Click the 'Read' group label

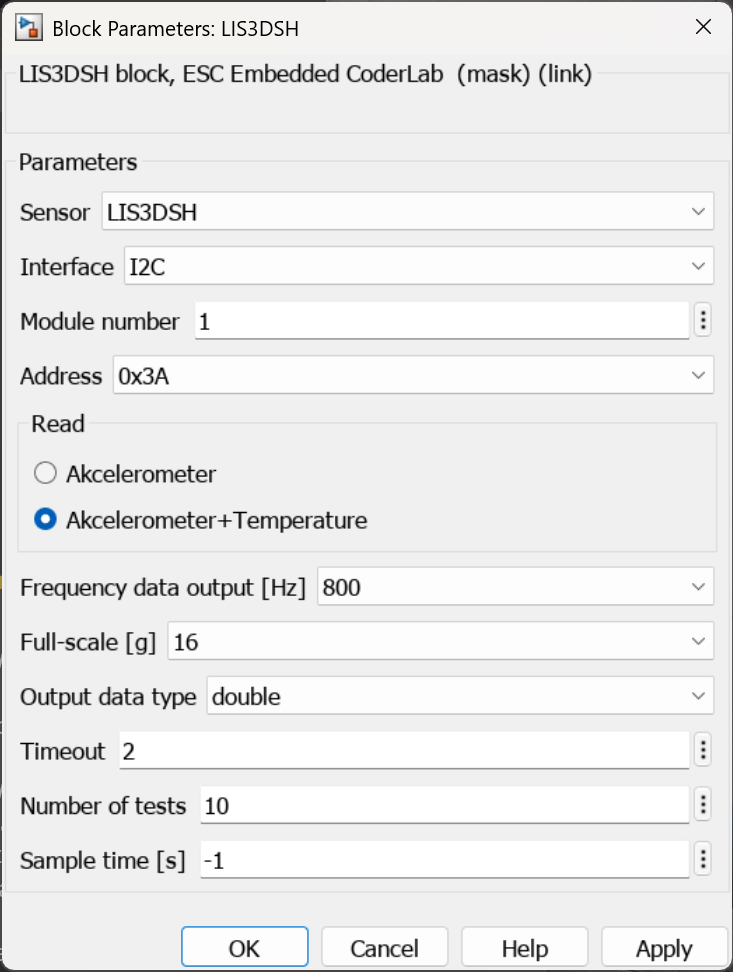tap(58, 424)
